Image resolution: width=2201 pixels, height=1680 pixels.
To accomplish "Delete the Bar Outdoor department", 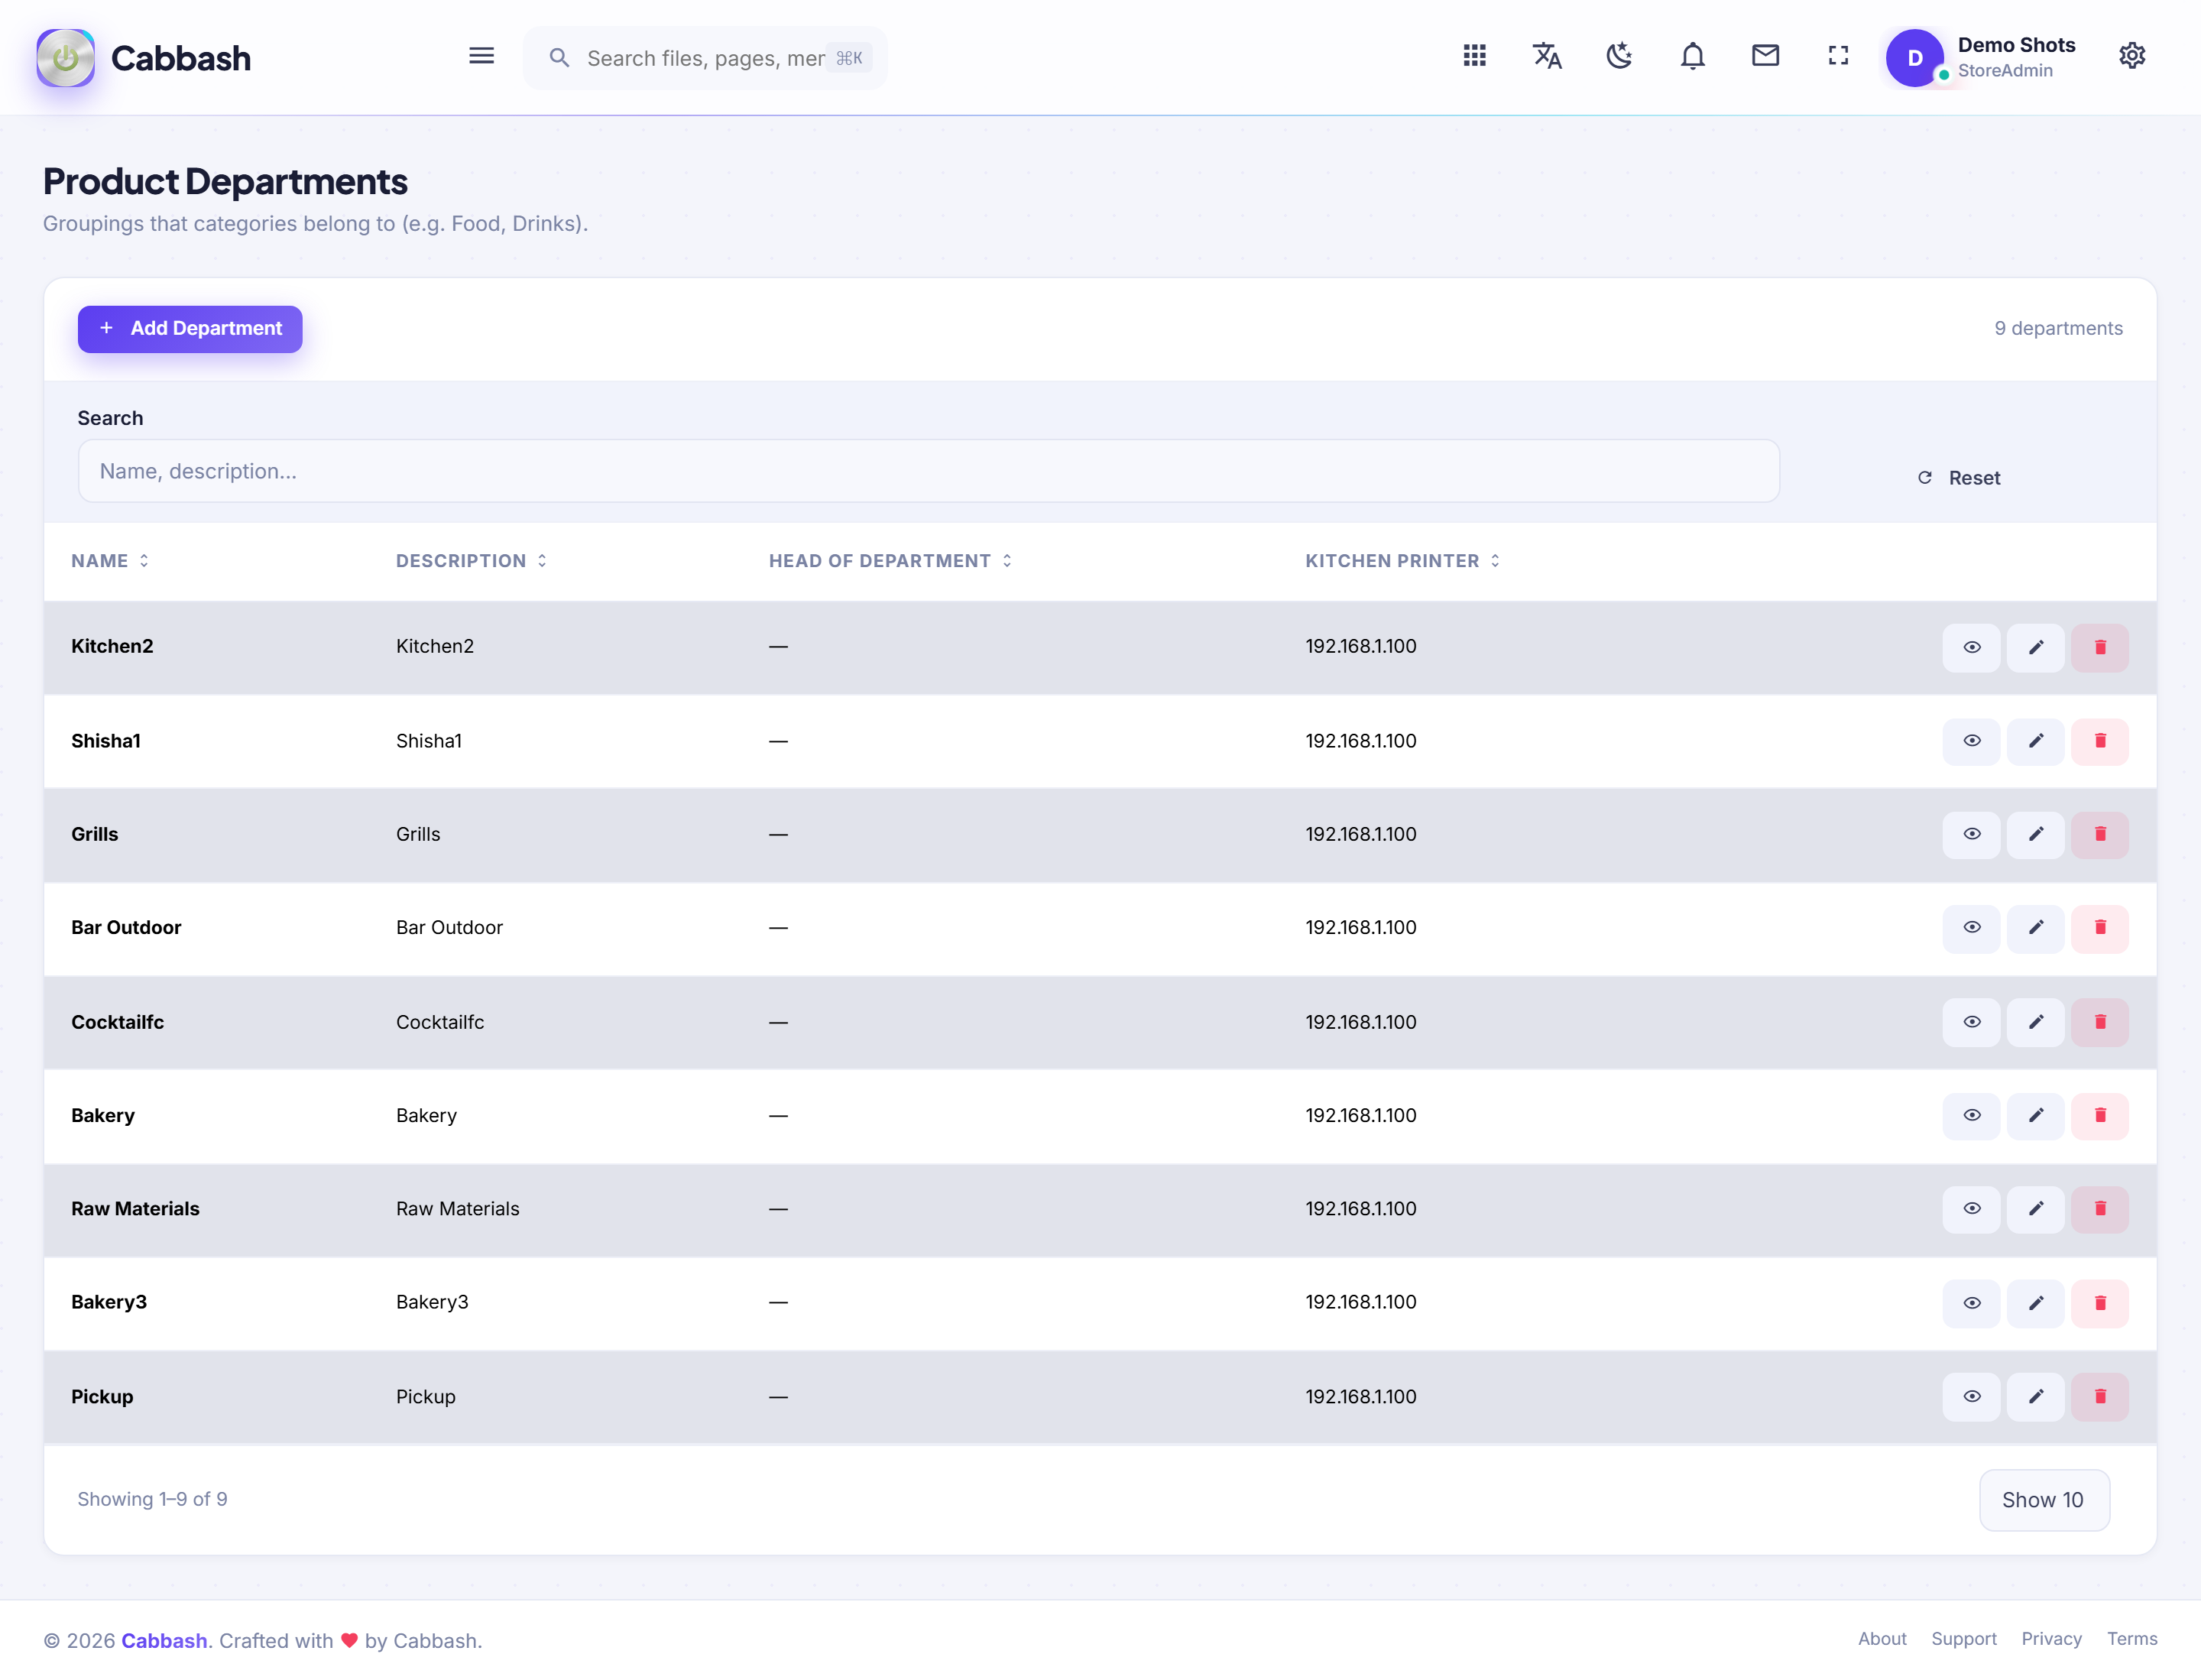I will click(2099, 928).
